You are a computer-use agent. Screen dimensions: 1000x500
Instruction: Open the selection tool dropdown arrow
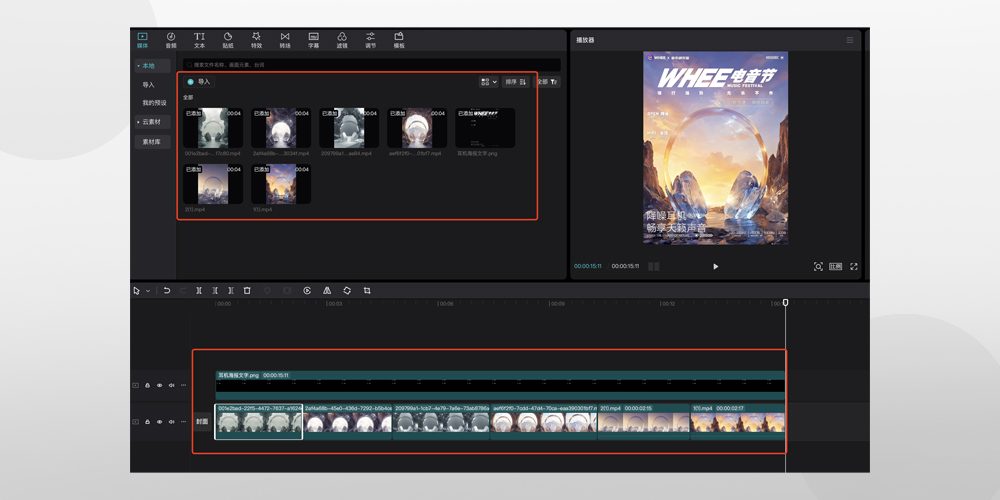[148, 291]
